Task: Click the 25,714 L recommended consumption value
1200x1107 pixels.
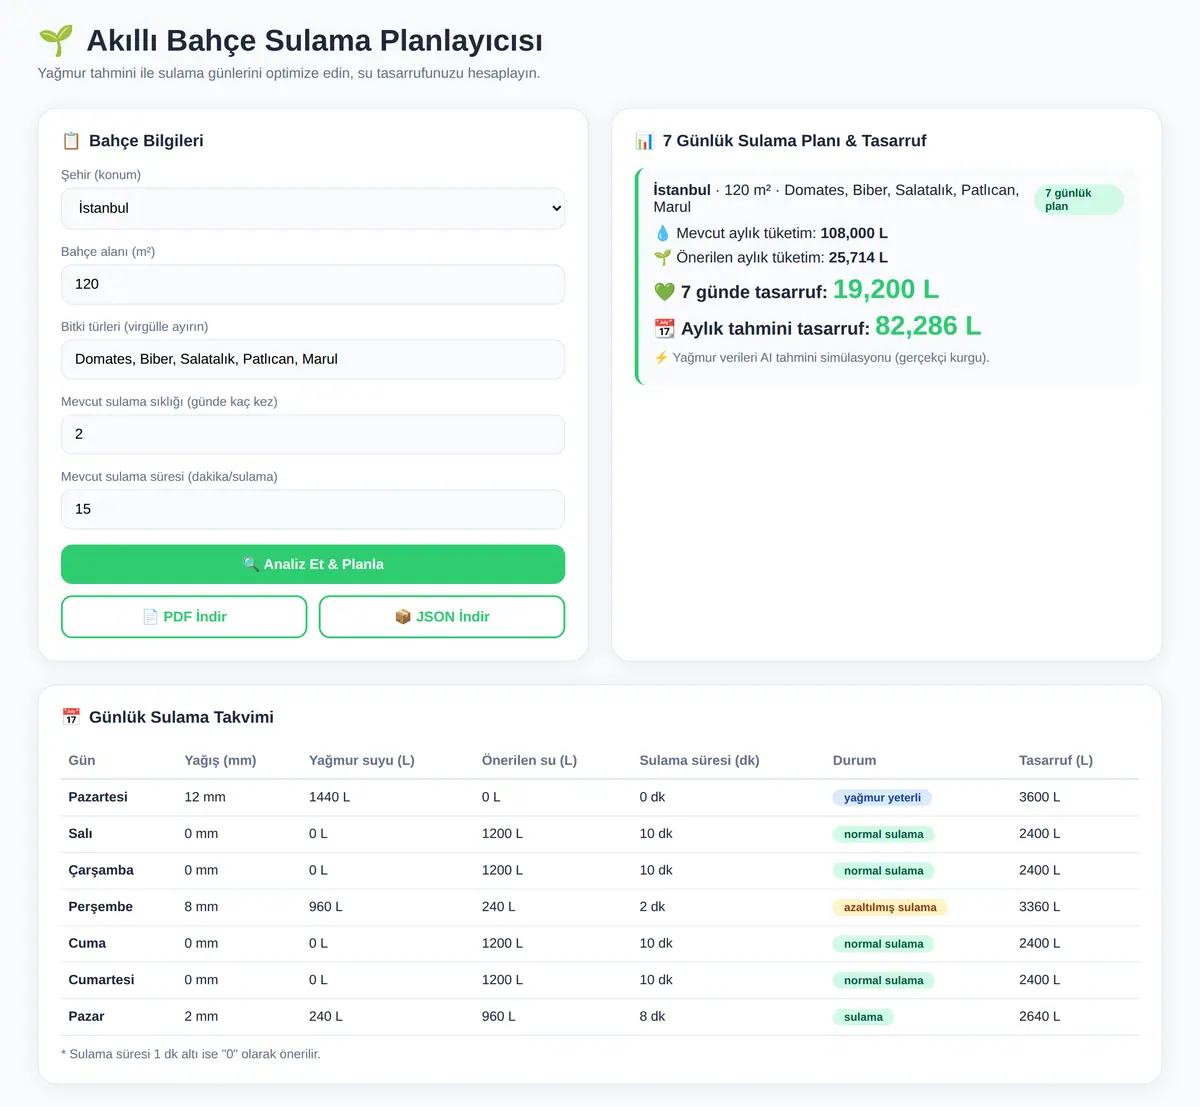Action: (858, 257)
